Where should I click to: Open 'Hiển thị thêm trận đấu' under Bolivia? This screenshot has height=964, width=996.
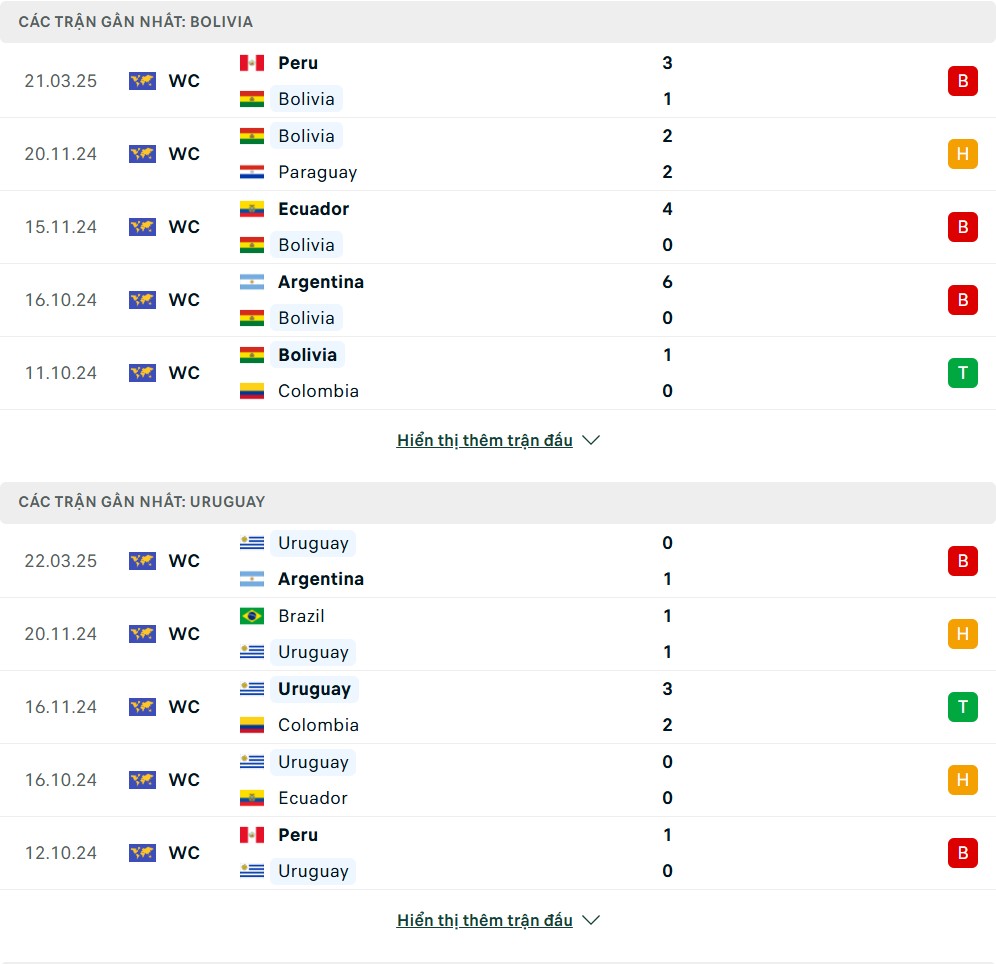tap(485, 440)
